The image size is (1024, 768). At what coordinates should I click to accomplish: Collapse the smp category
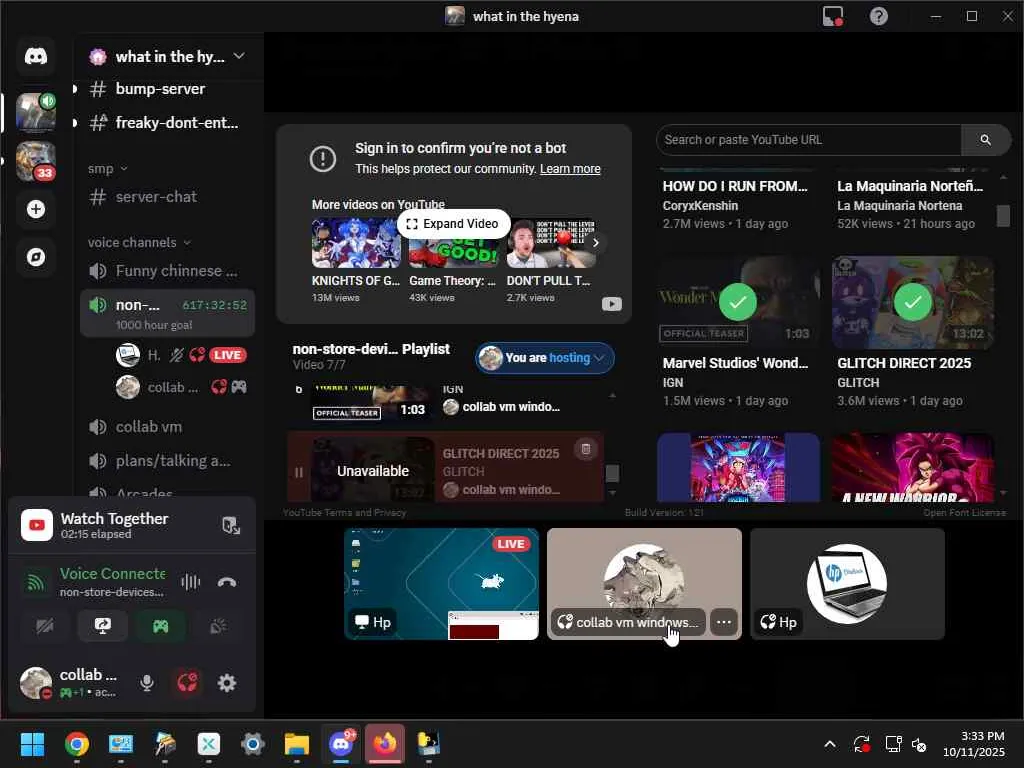click(x=107, y=169)
